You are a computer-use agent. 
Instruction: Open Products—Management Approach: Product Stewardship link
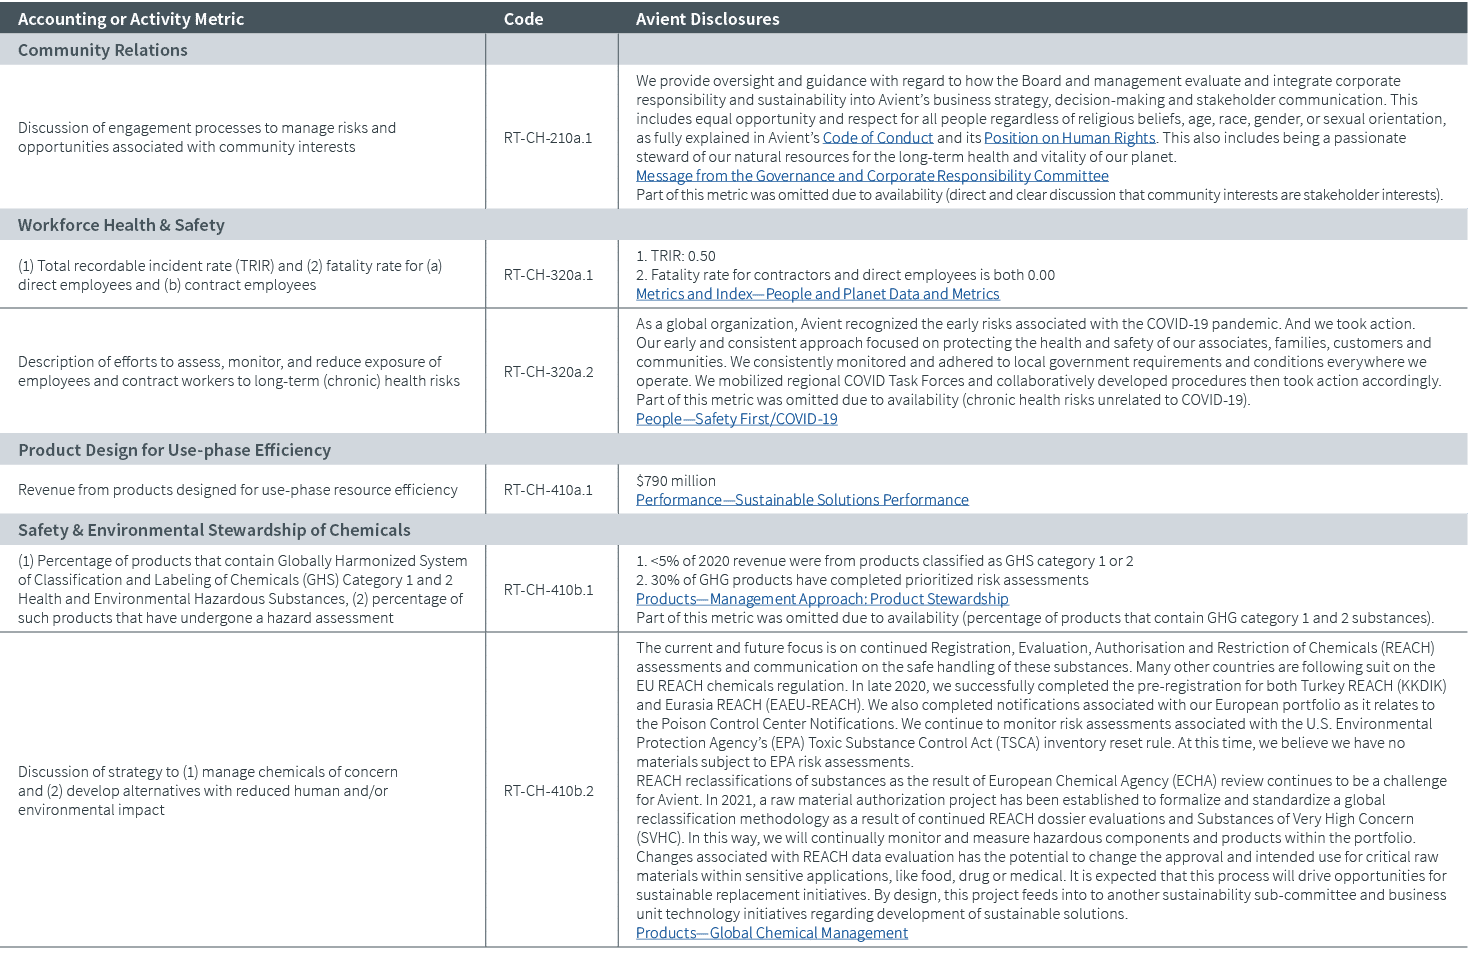(x=821, y=598)
